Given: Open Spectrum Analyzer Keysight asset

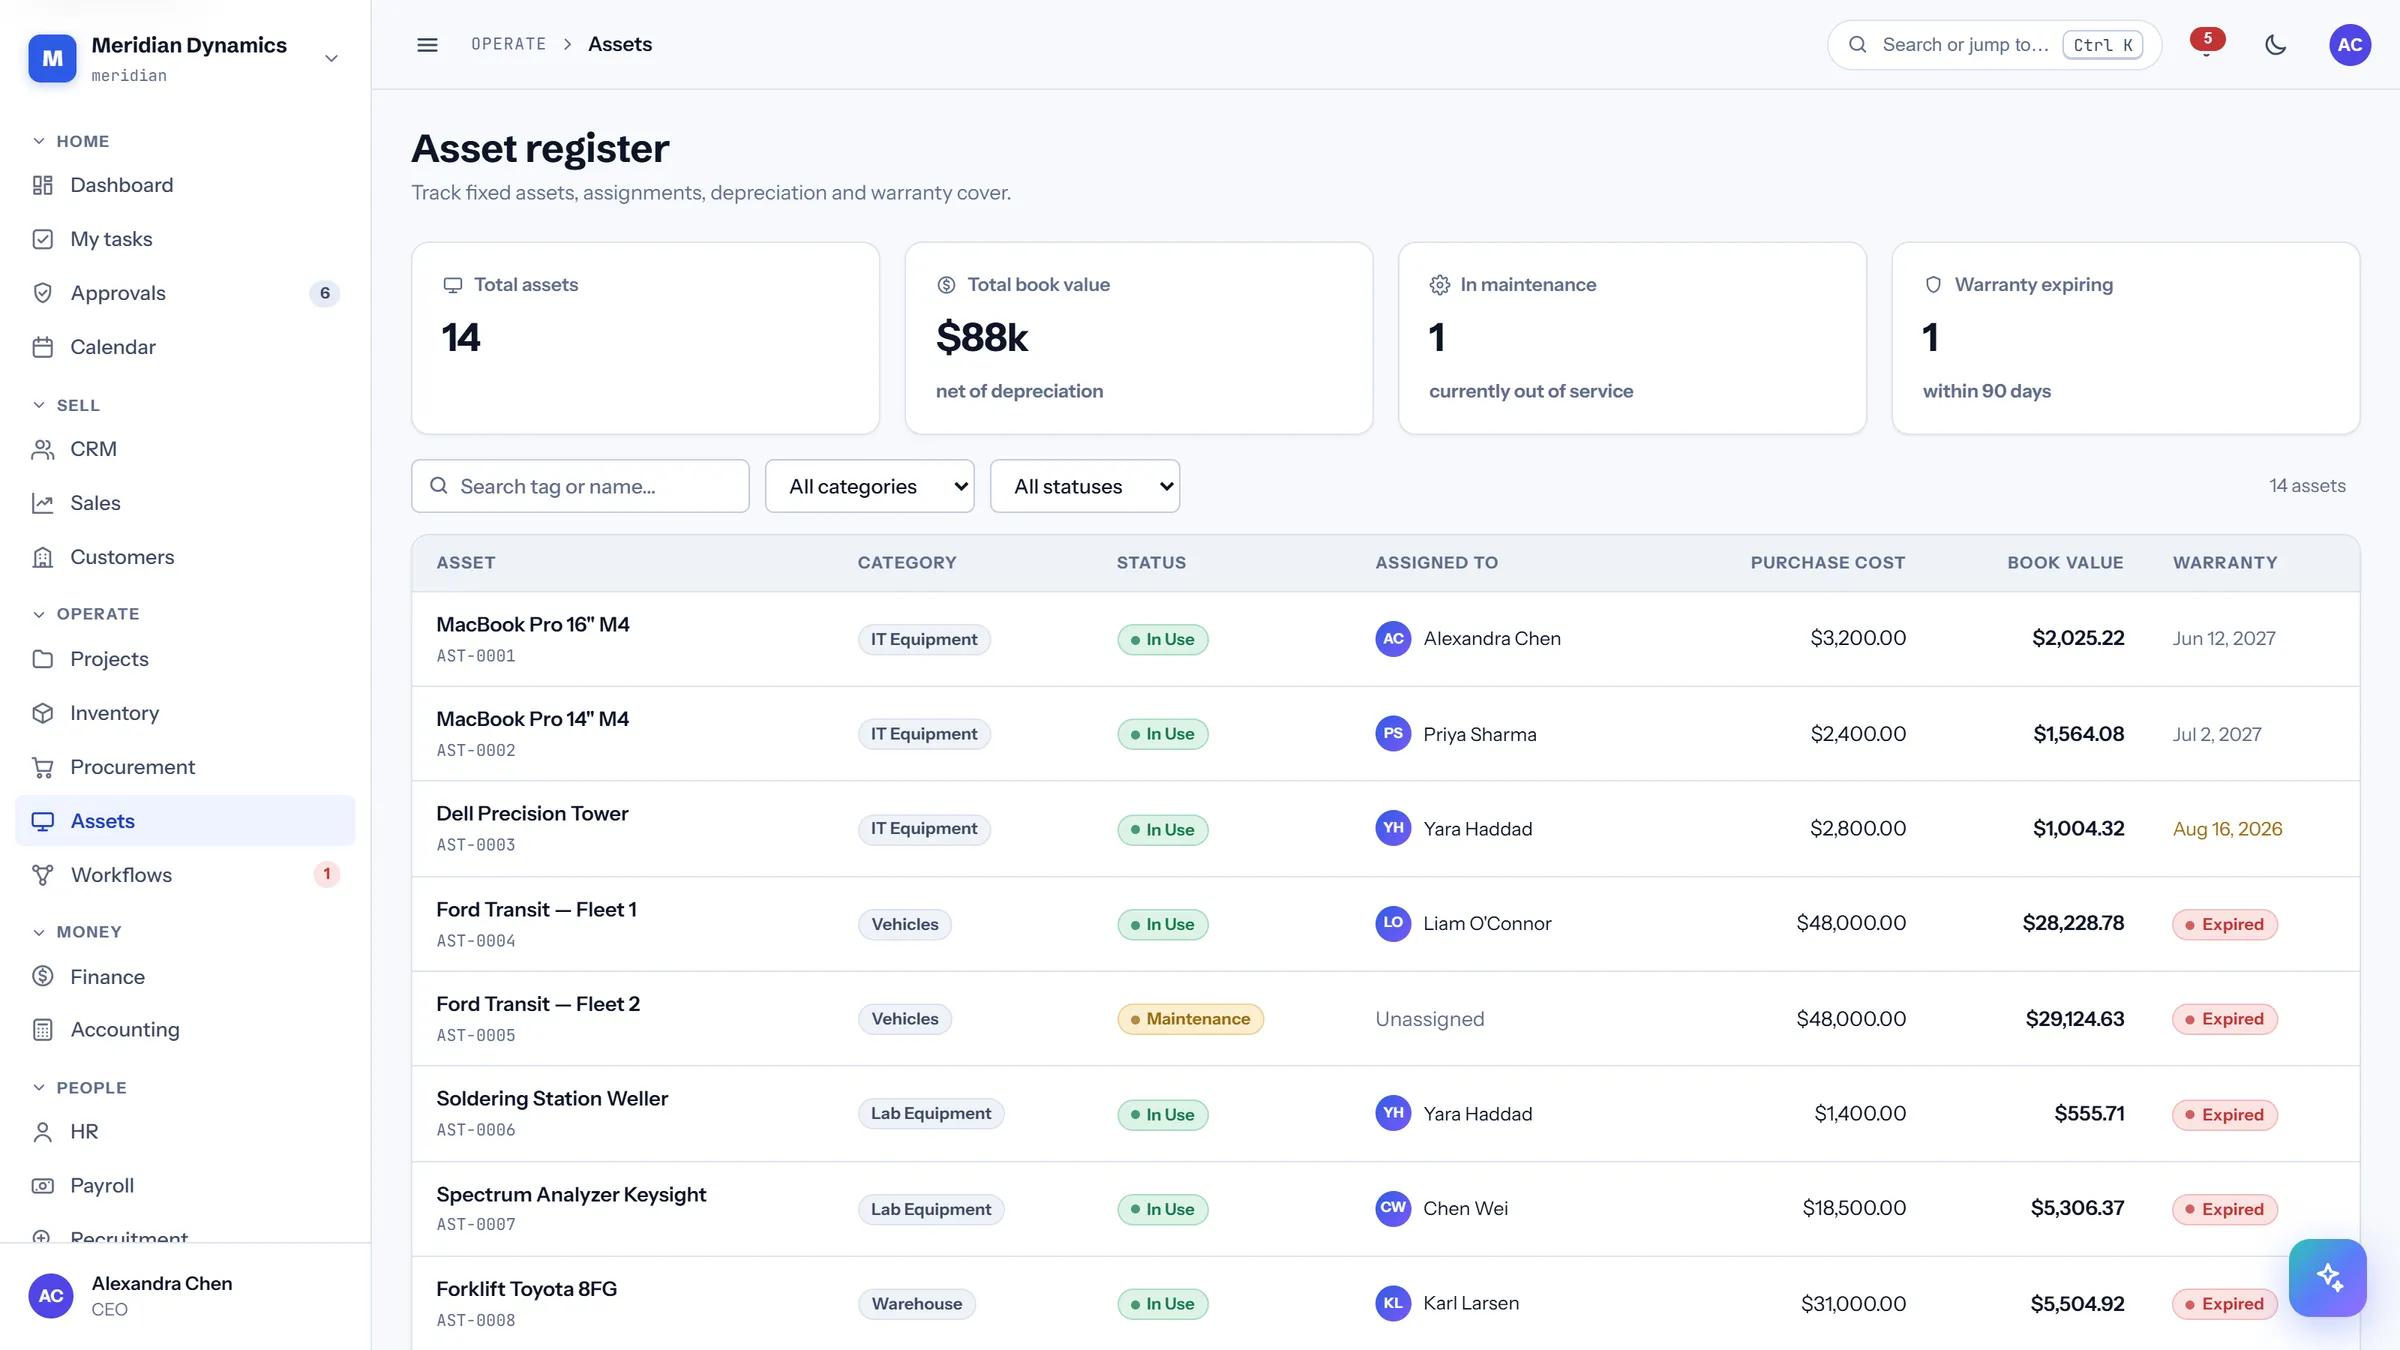Looking at the screenshot, I should coord(571,1194).
